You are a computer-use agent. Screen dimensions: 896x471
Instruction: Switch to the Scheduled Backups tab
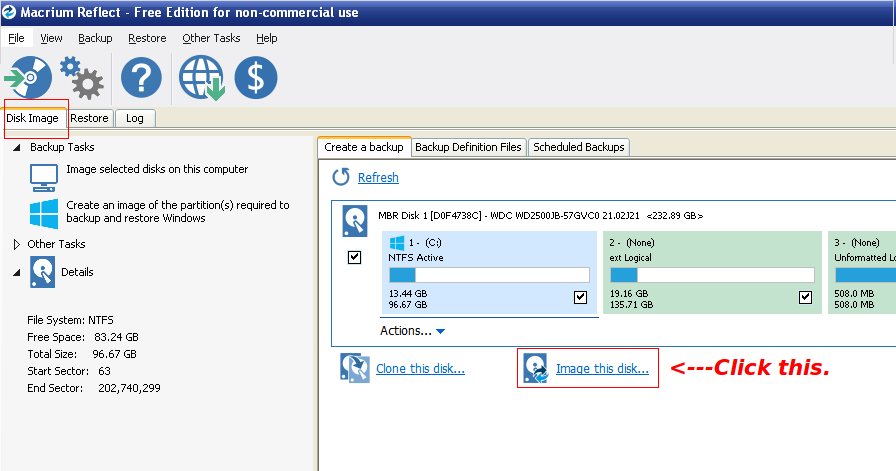578,147
